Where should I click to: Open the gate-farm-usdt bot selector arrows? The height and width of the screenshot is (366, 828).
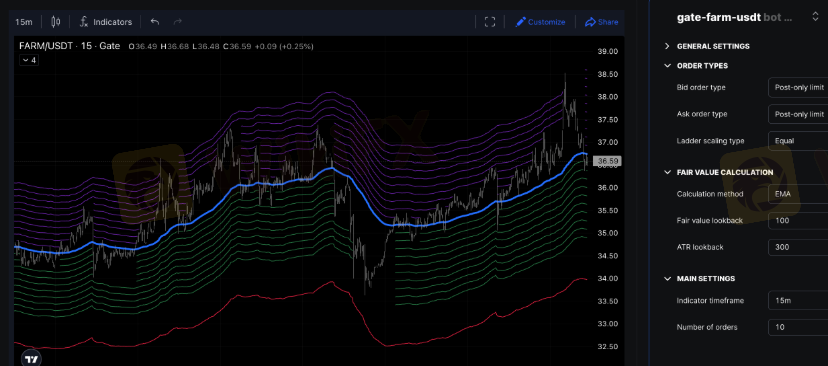click(x=815, y=17)
